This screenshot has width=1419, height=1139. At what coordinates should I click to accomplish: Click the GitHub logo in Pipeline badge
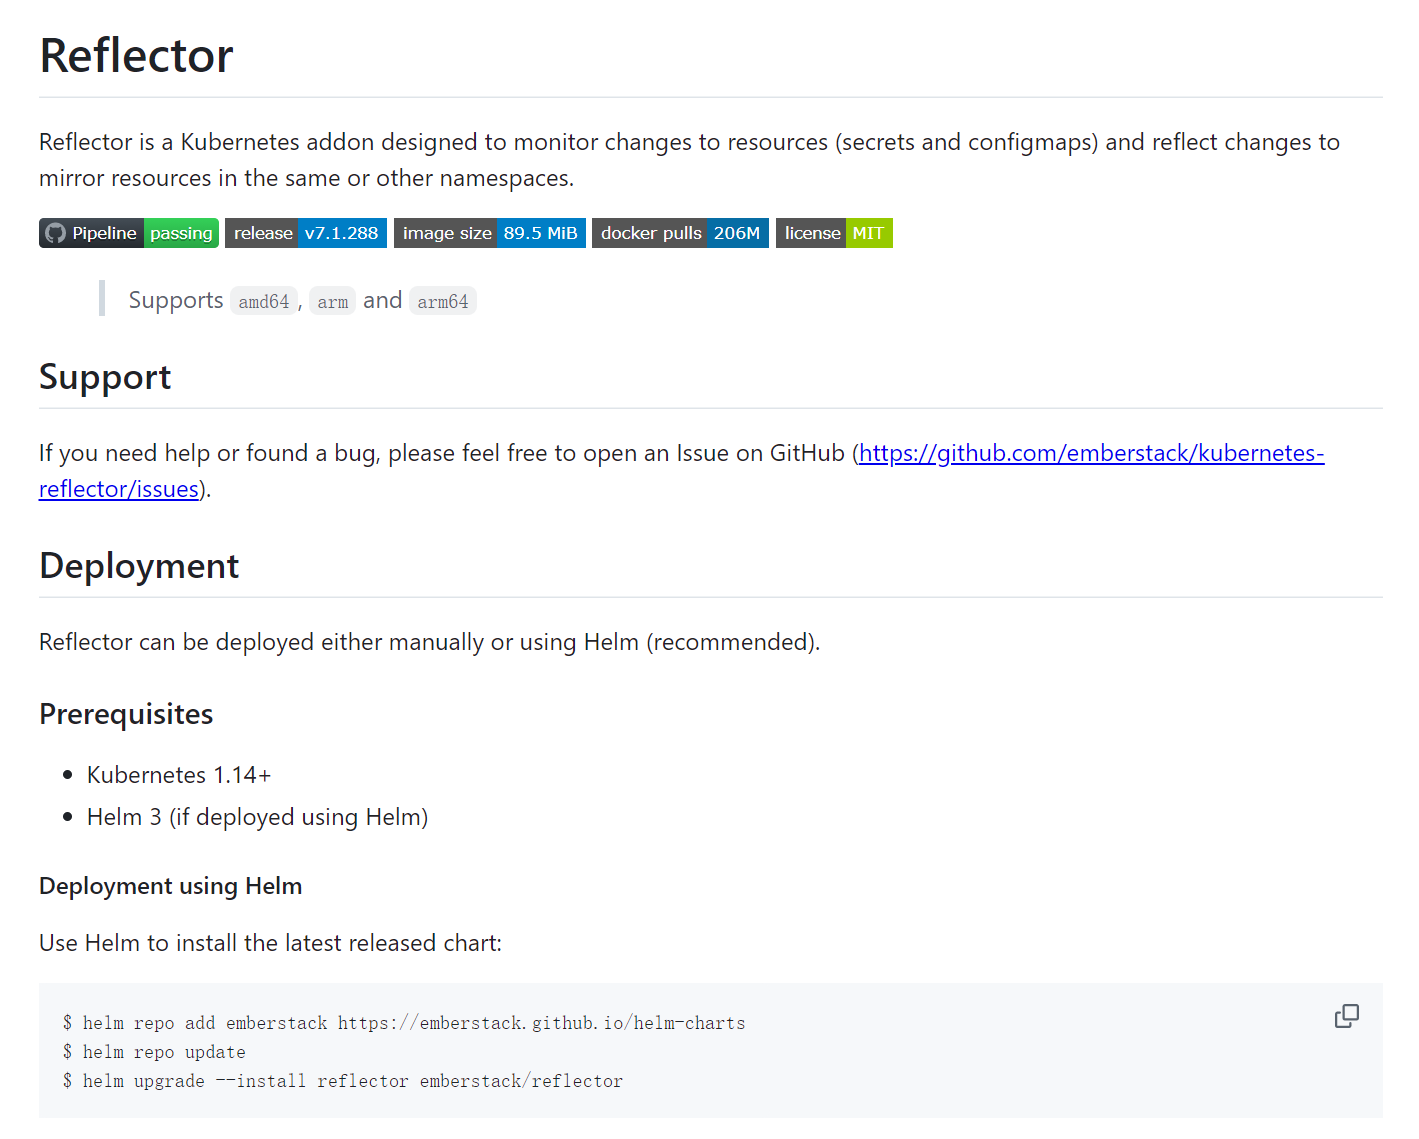(x=55, y=233)
